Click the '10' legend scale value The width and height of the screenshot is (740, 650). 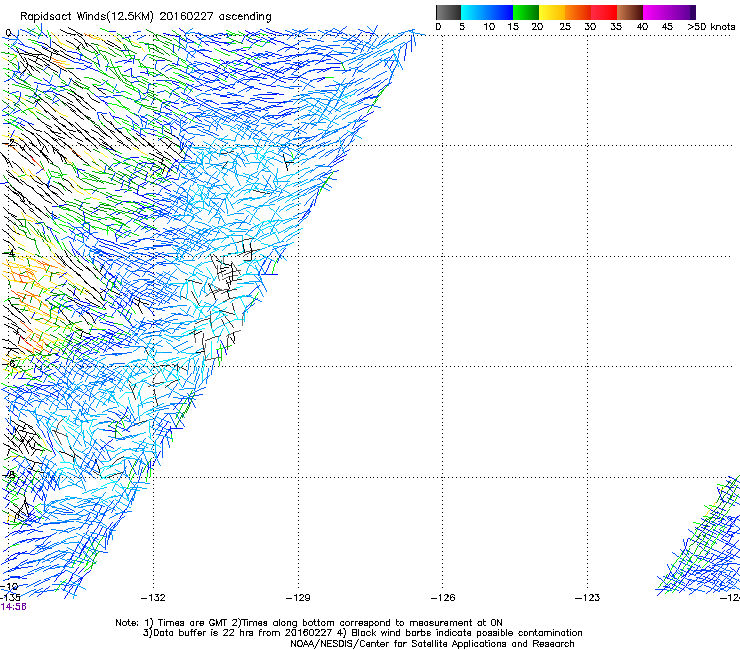489,27
